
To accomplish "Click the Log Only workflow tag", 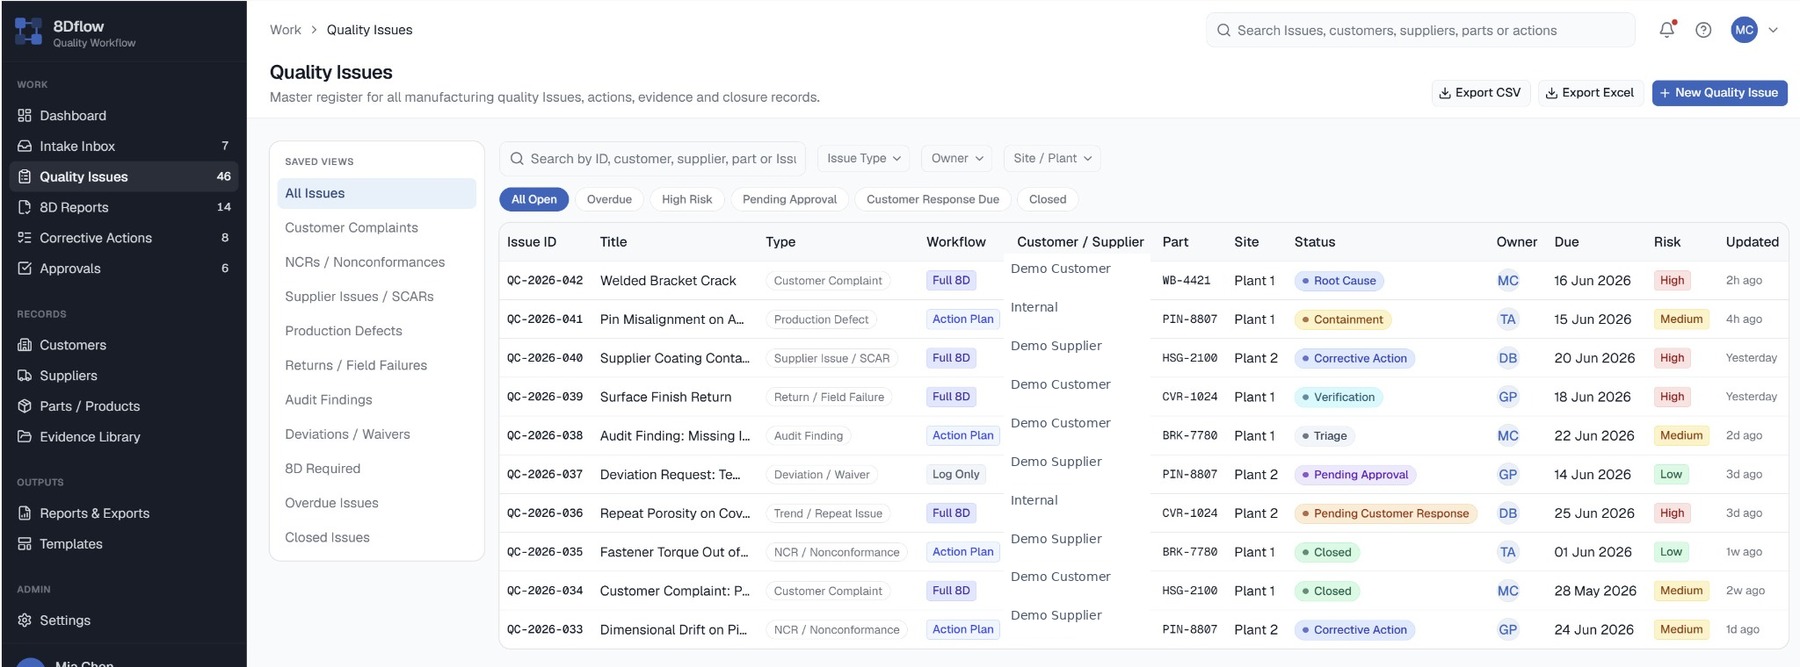I will click(956, 474).
